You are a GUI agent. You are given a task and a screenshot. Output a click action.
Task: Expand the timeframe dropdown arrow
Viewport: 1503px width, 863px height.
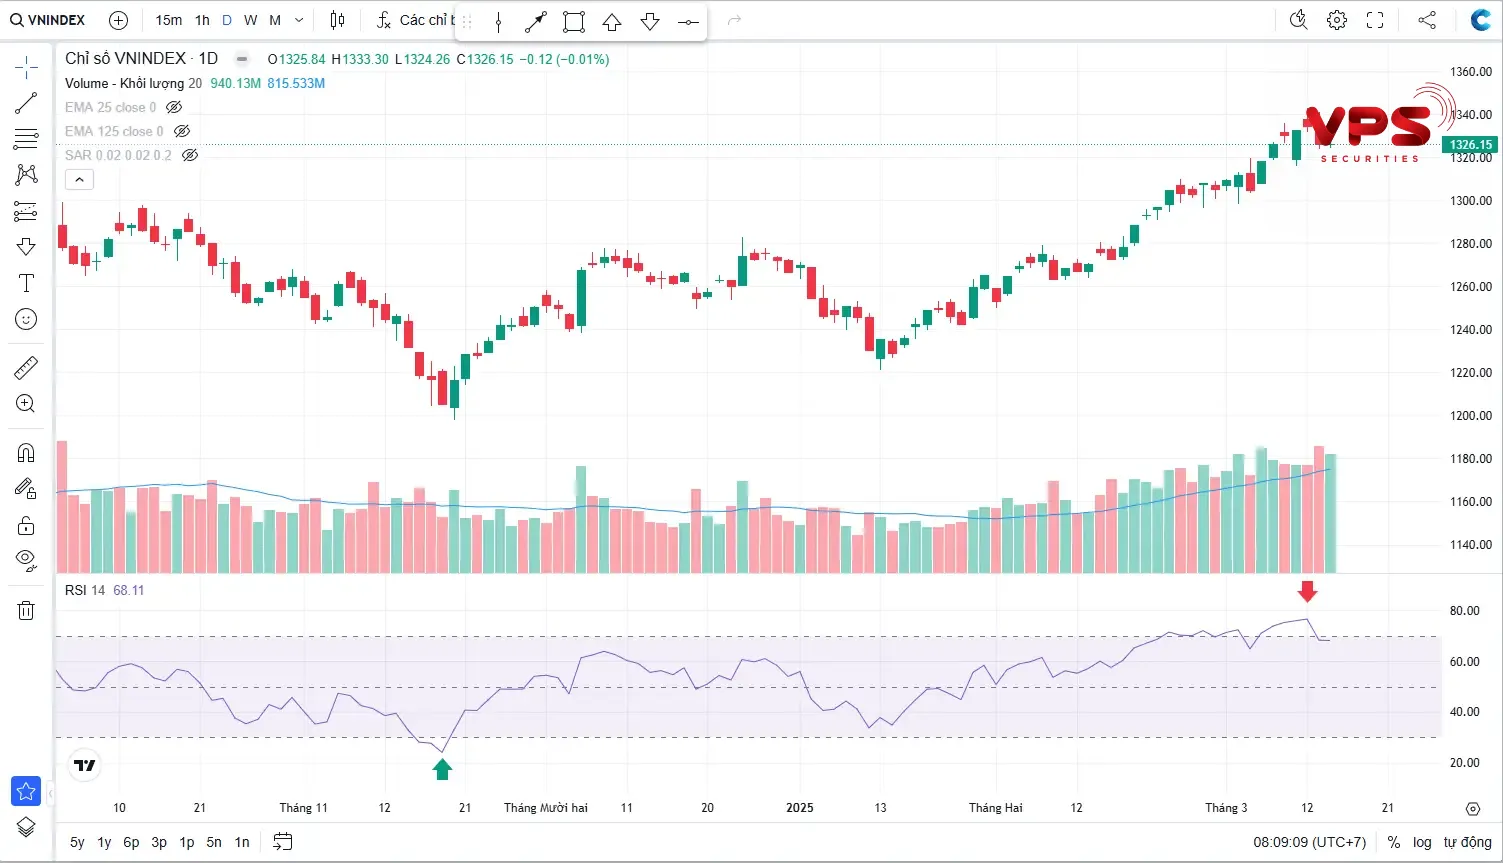[x=299, y=20]
